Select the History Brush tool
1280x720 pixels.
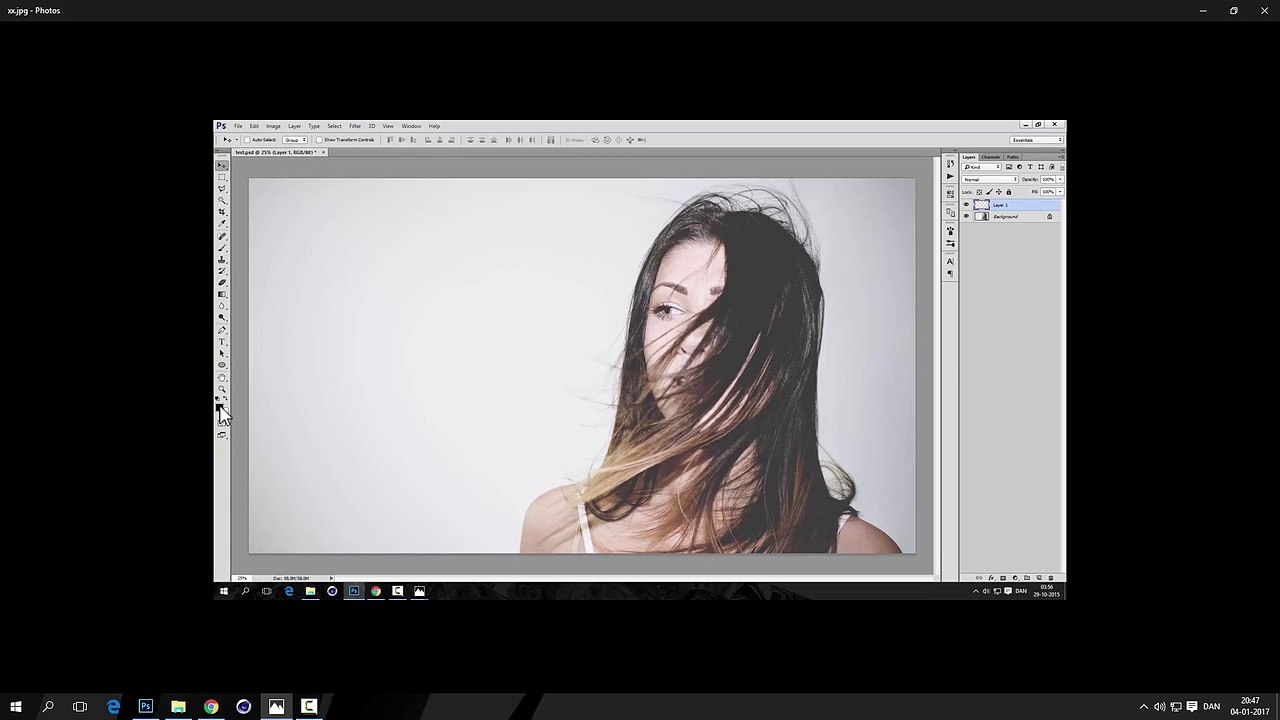222,271
